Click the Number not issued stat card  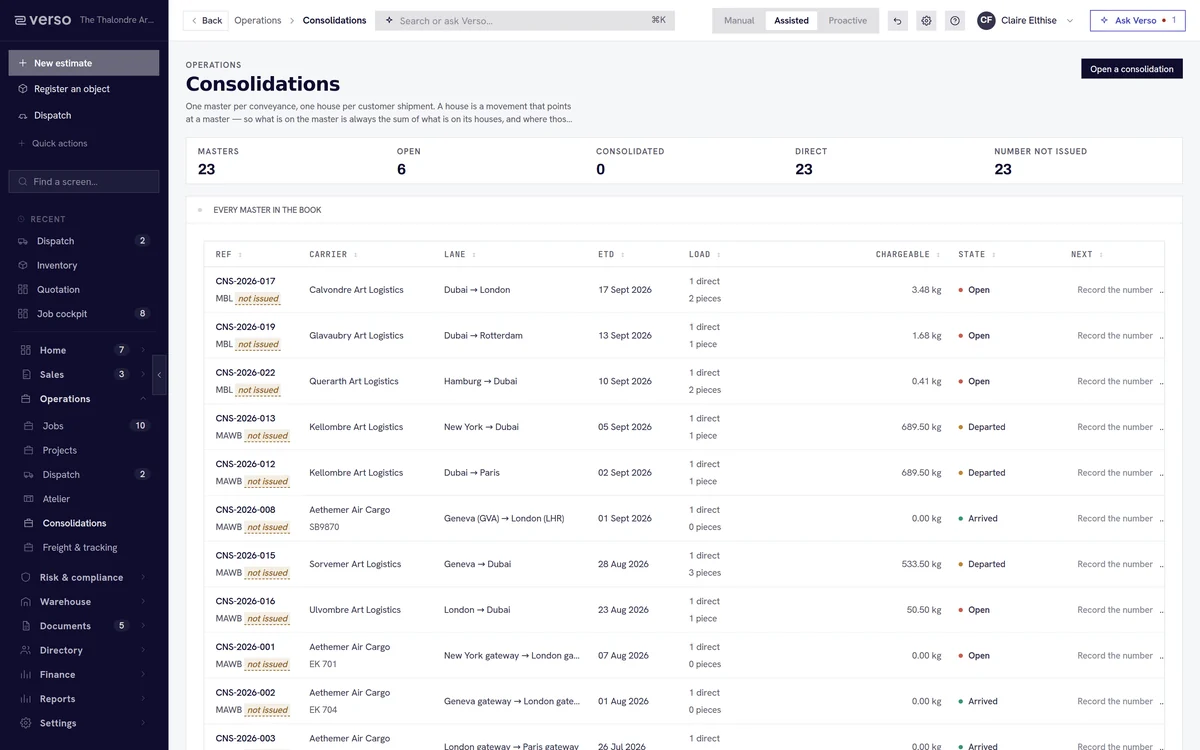1082,161
